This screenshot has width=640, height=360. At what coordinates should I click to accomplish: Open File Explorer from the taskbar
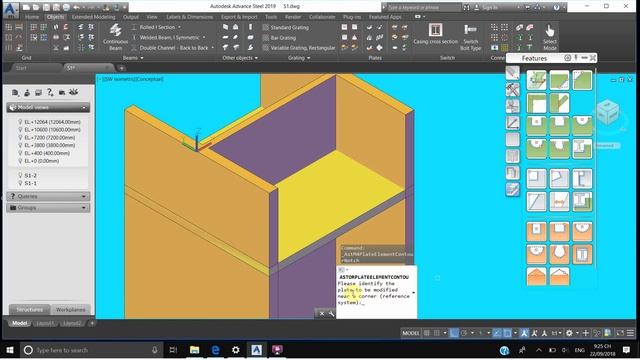tap(194, 350)
